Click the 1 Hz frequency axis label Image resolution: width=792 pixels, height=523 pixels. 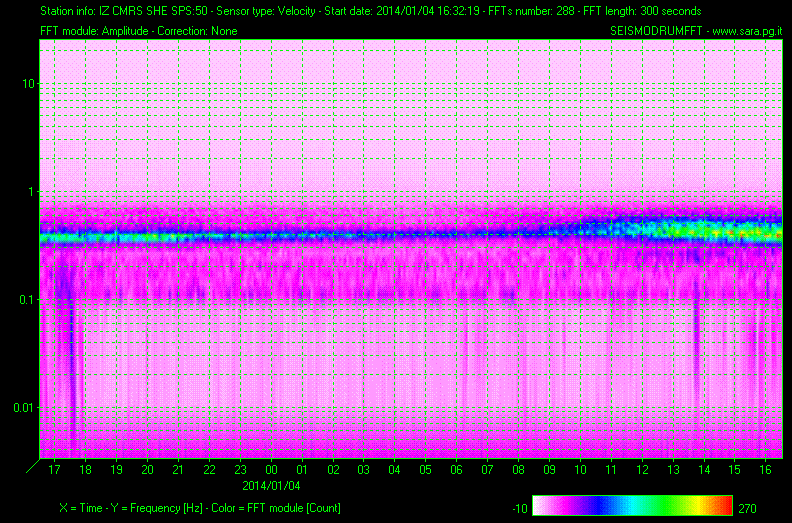tap(32, 192)
